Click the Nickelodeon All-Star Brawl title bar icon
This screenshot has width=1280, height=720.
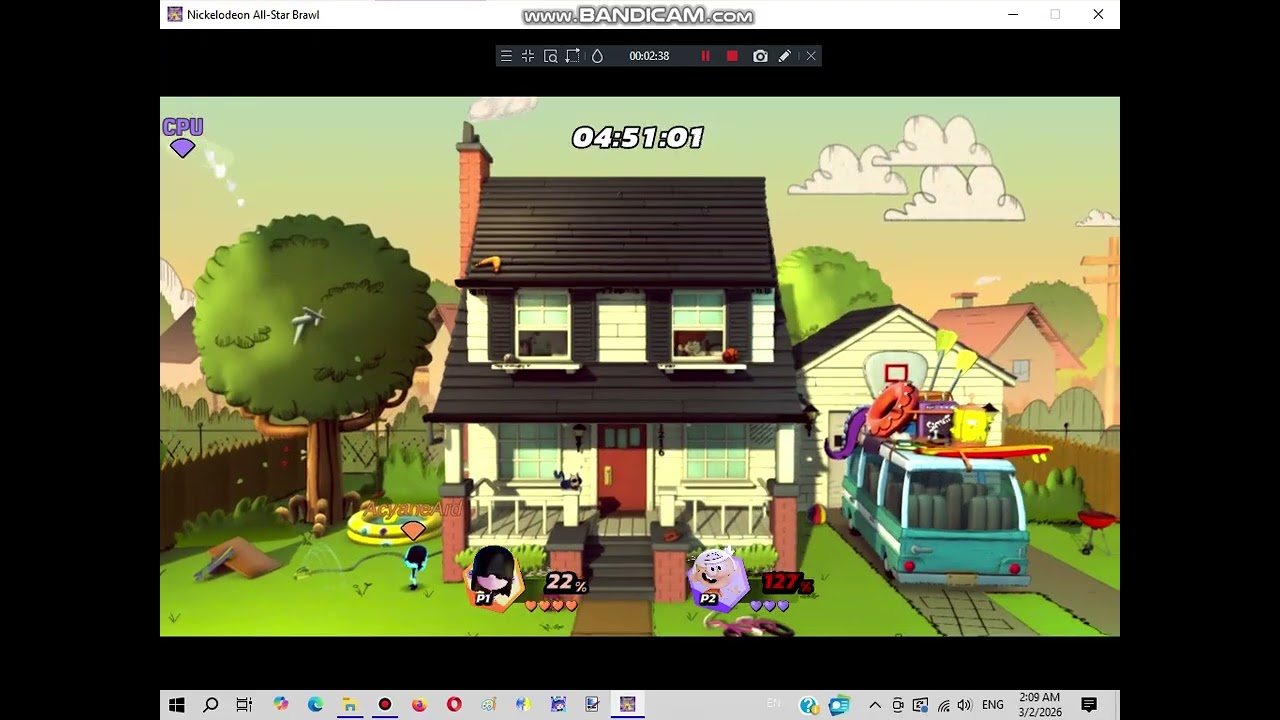175,14
